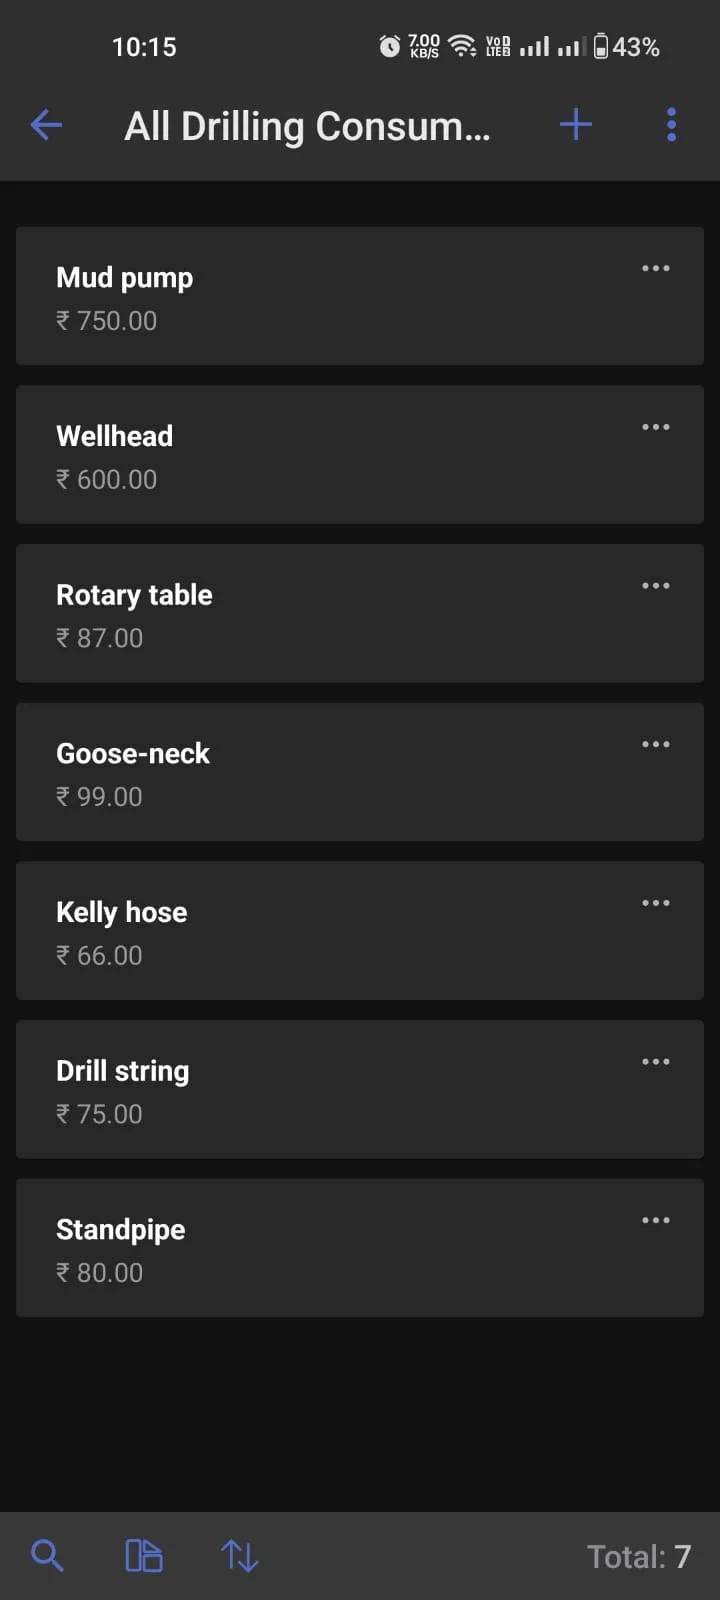Open Kelly hose item options menu

point(656,903)
